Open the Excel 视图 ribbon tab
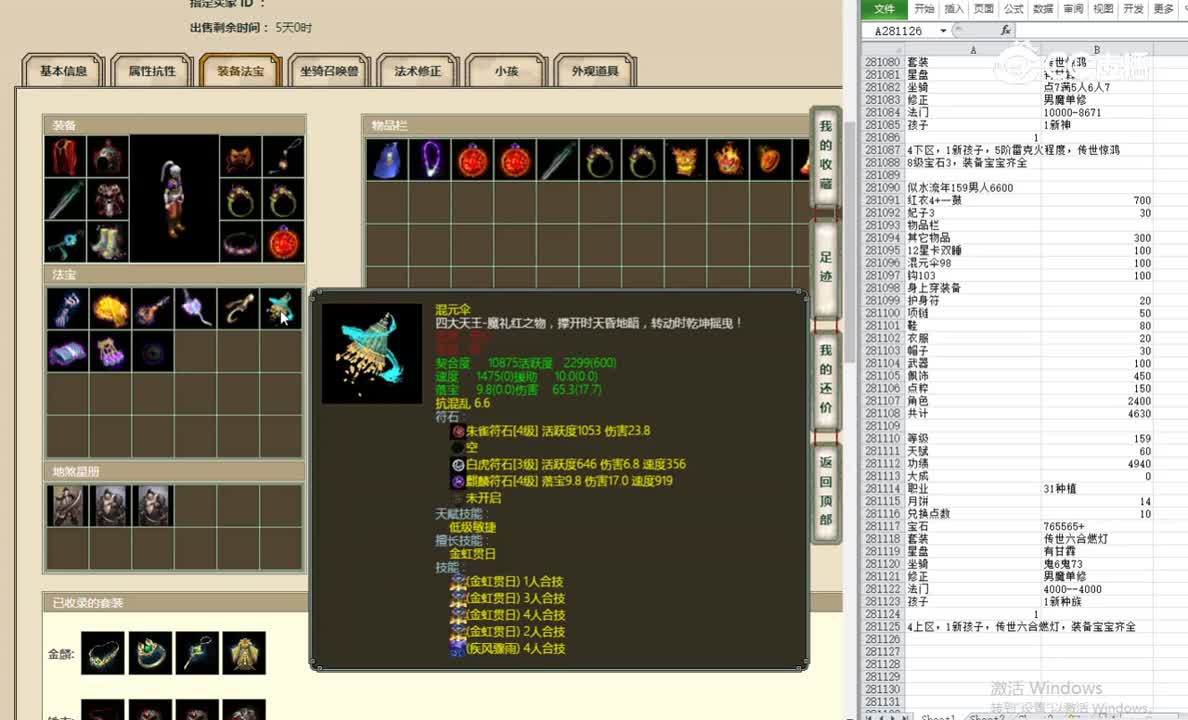The image size is (1188, 720). click(x=1103, y=9)
